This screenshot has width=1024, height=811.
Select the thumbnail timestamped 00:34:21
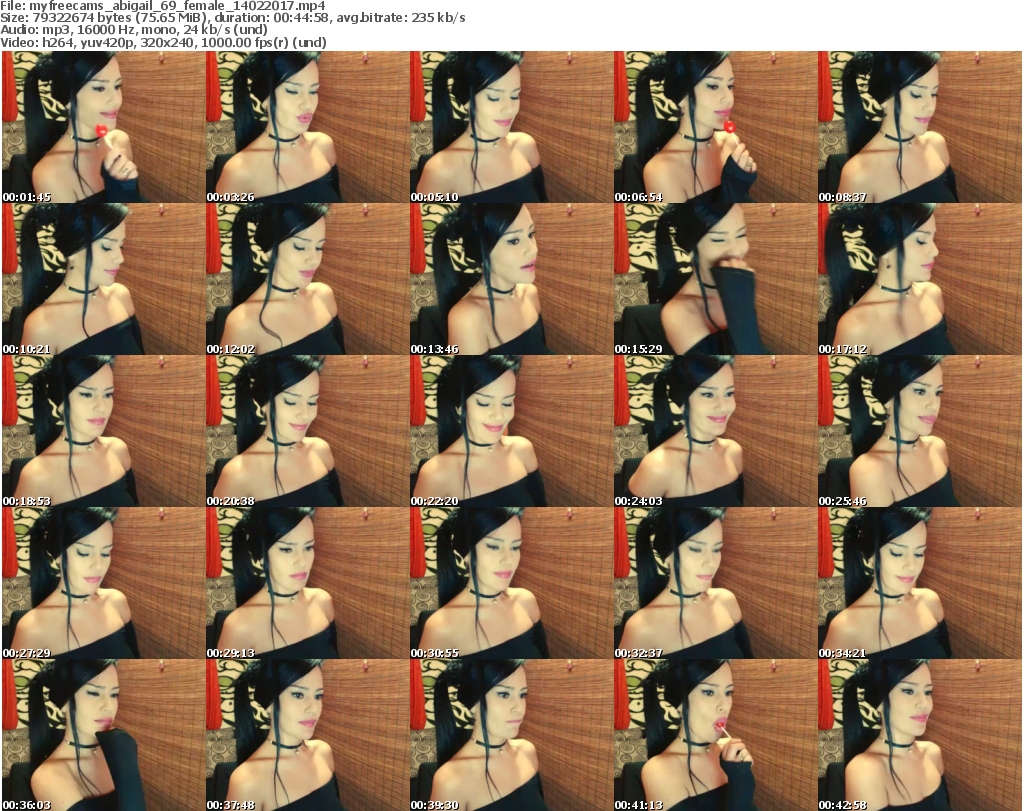(920, 583)
